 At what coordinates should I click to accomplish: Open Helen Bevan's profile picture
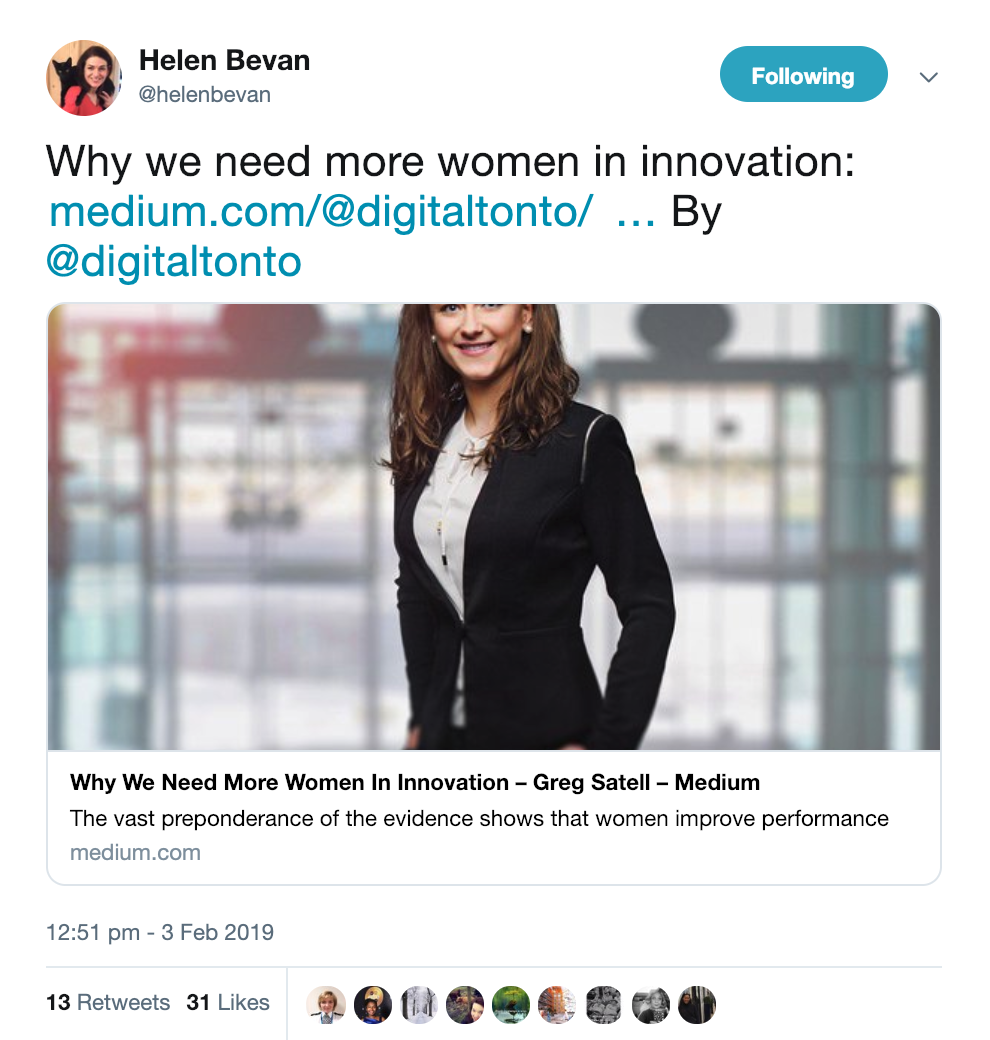pos(84,77)
